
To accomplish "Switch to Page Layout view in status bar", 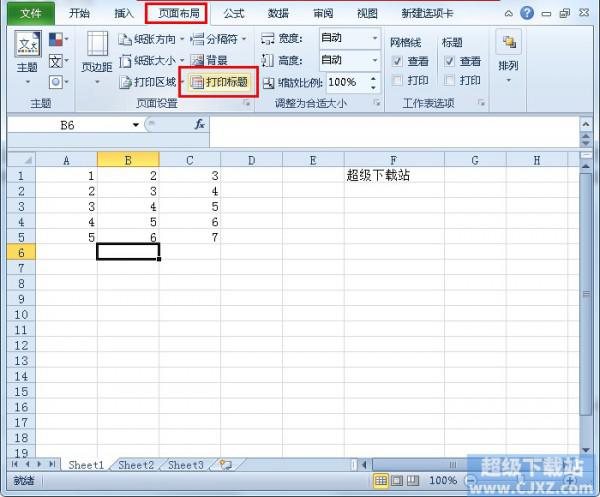I will click(396, 481).
